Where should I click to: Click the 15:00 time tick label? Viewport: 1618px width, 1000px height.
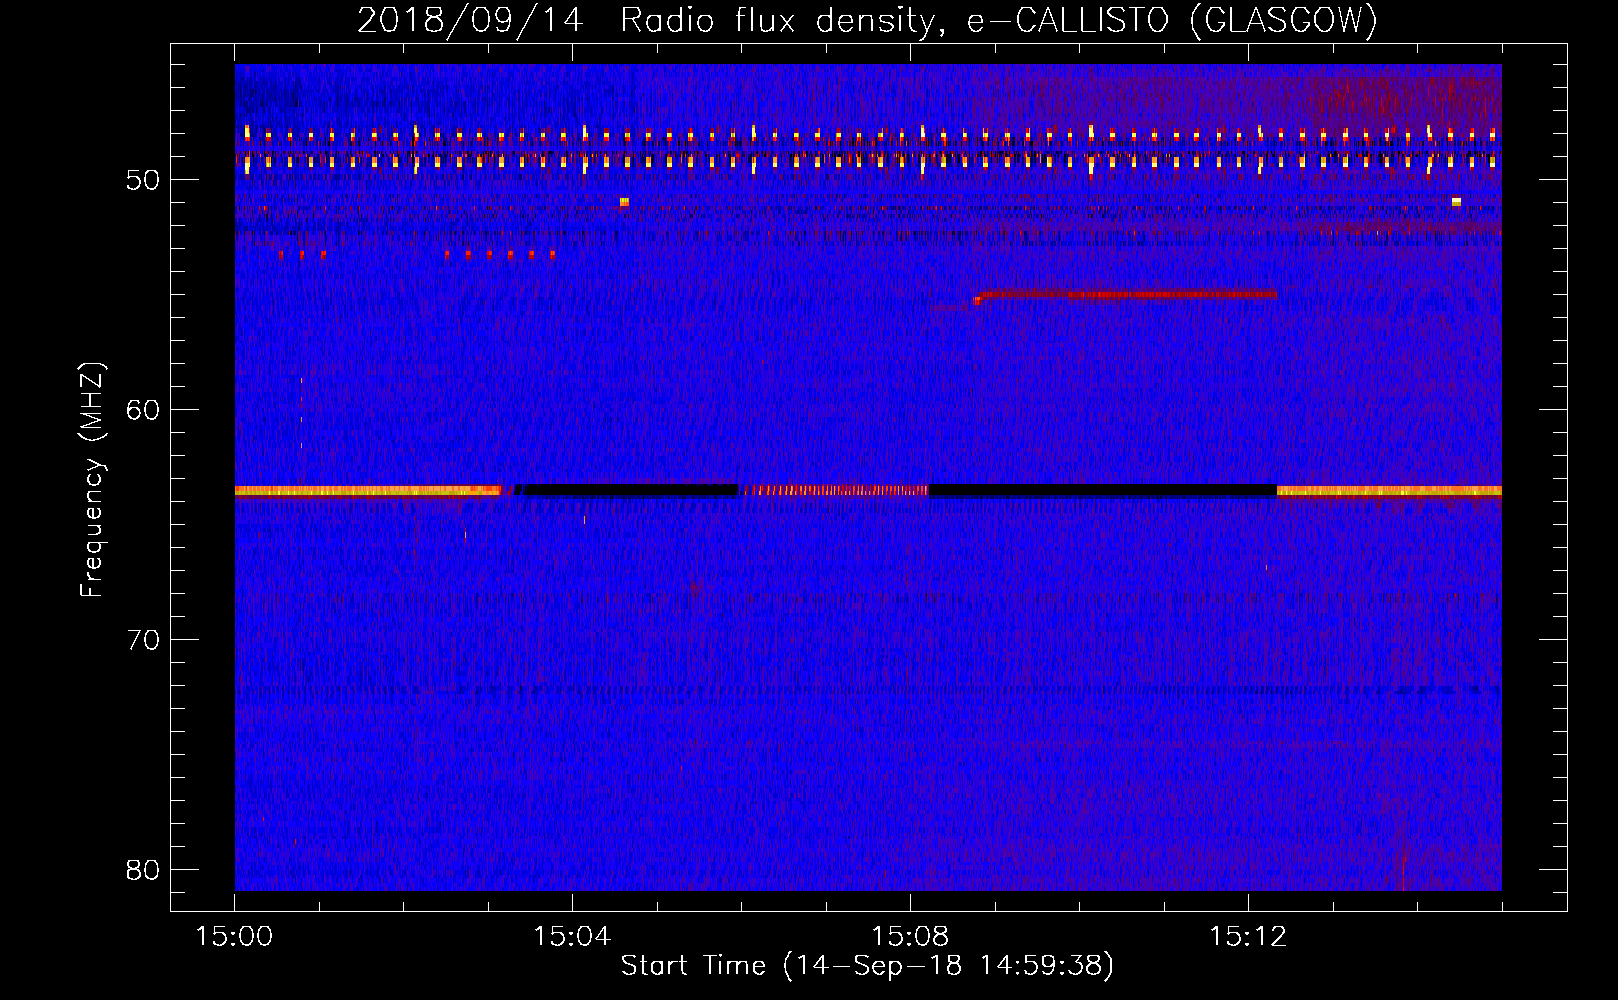[x=235, y=937]
